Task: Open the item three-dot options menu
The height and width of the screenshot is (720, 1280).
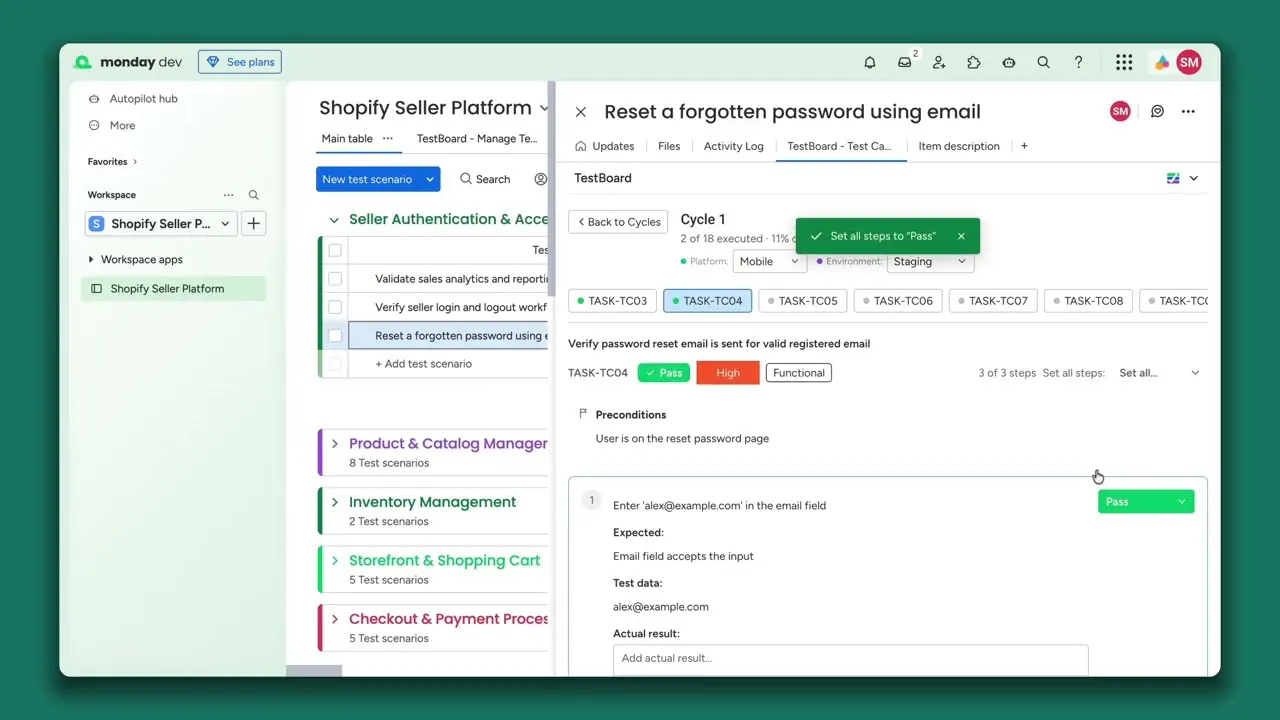Action: point(1188,111)
